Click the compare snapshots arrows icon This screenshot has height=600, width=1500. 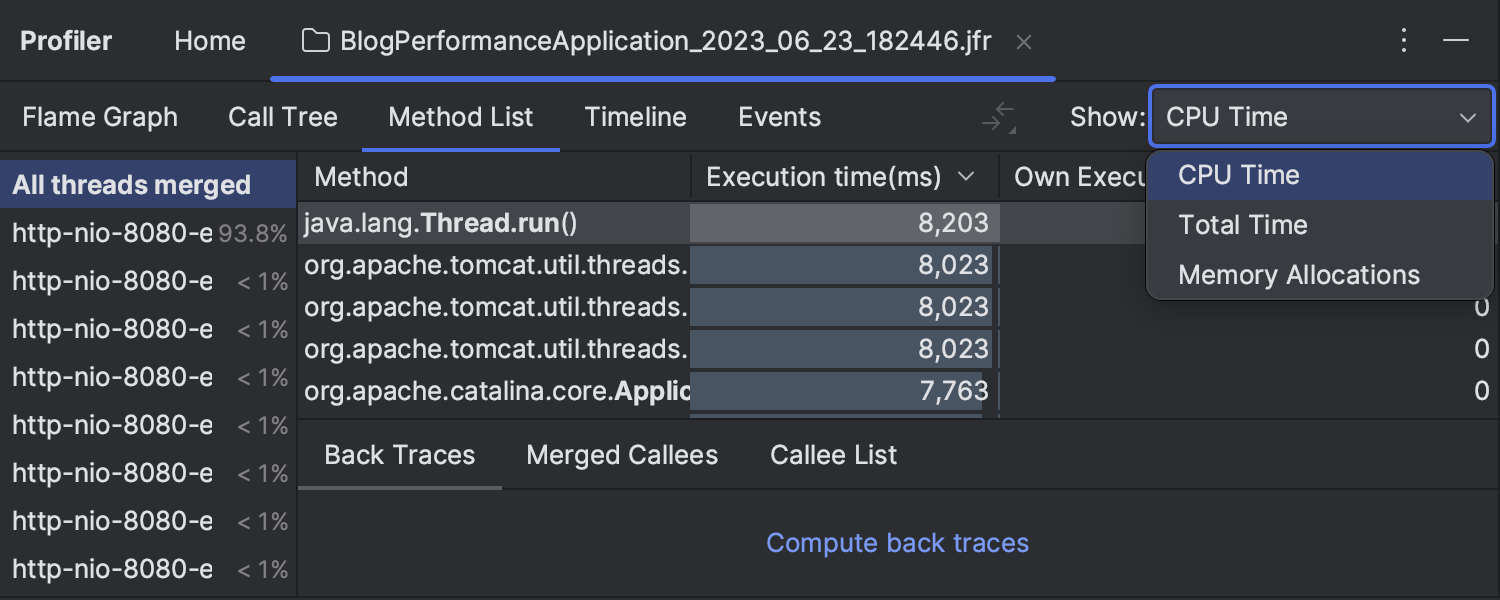point(998,118)
